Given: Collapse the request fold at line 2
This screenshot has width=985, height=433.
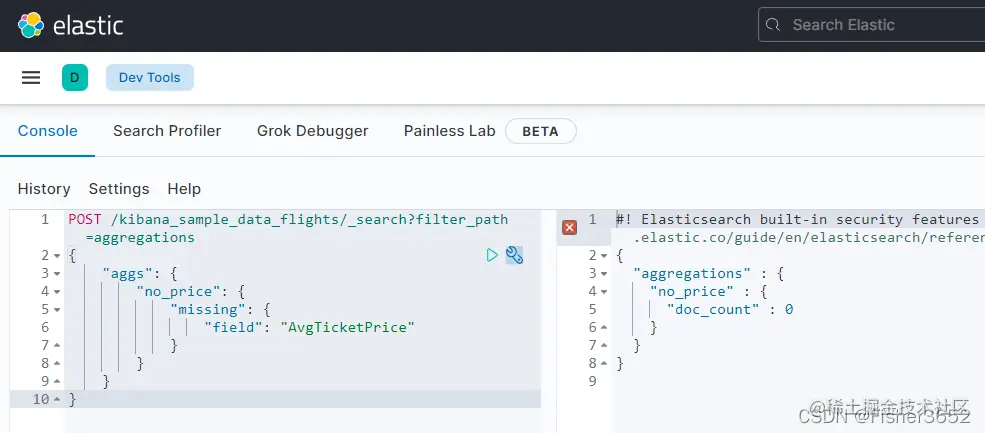Looking at the screenshot, I should tap(57, 256).
